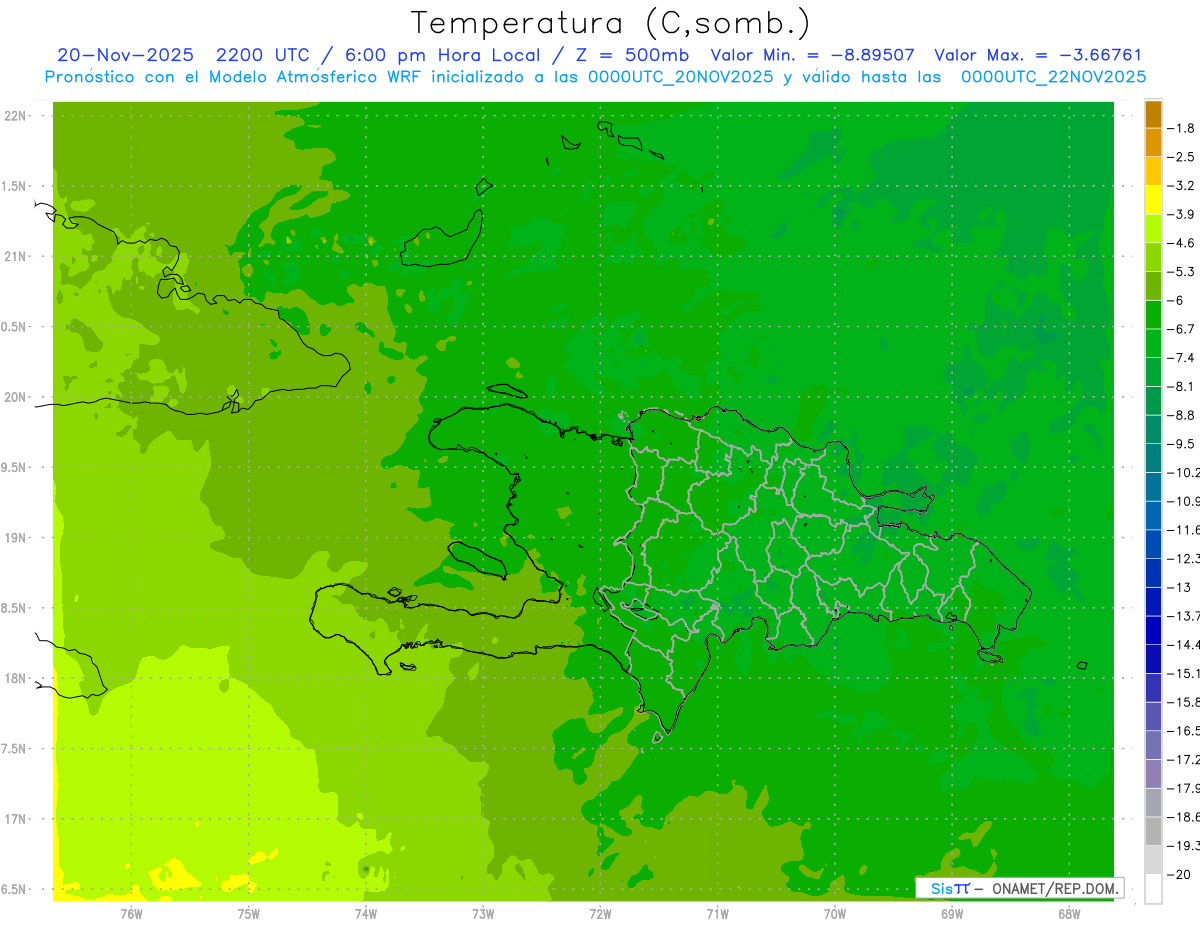Click the '74W' longitude label
This screenshot has width=1200, height=927.
coord(366,914)
